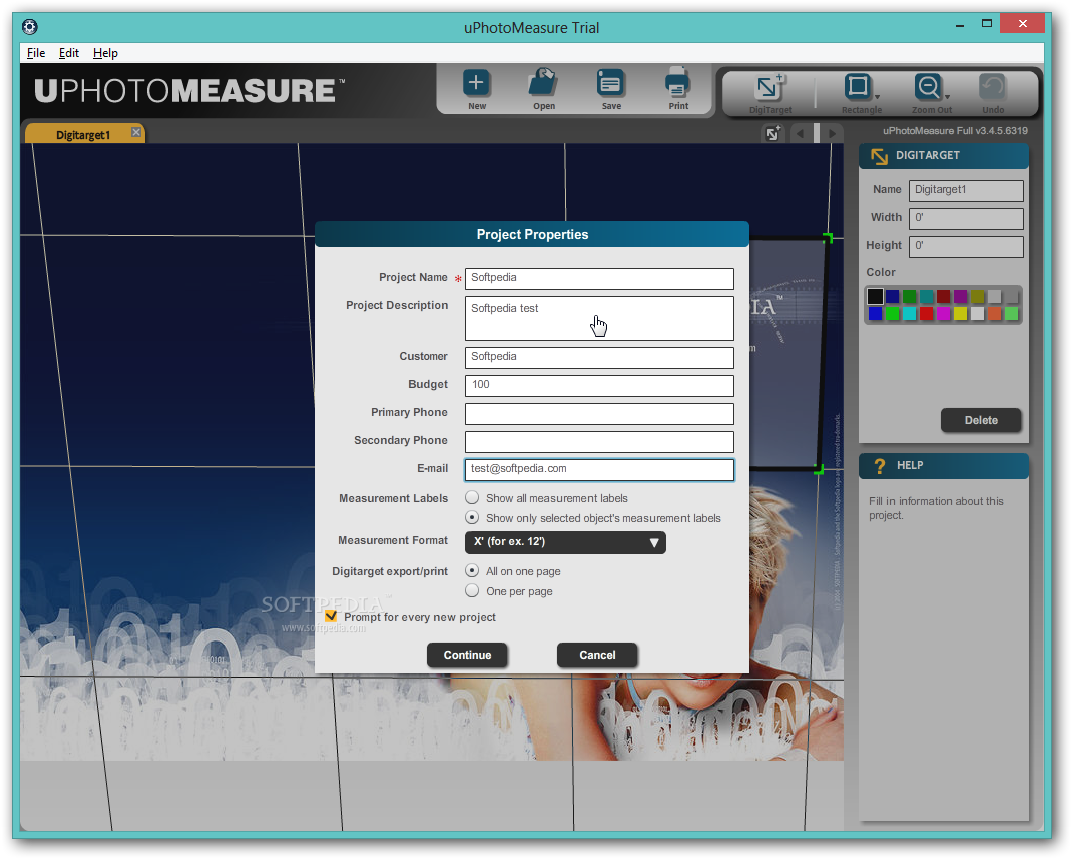Screen dimensions: 1072x859
Task: Choose All on one page option
Action: tap(472, 570)
